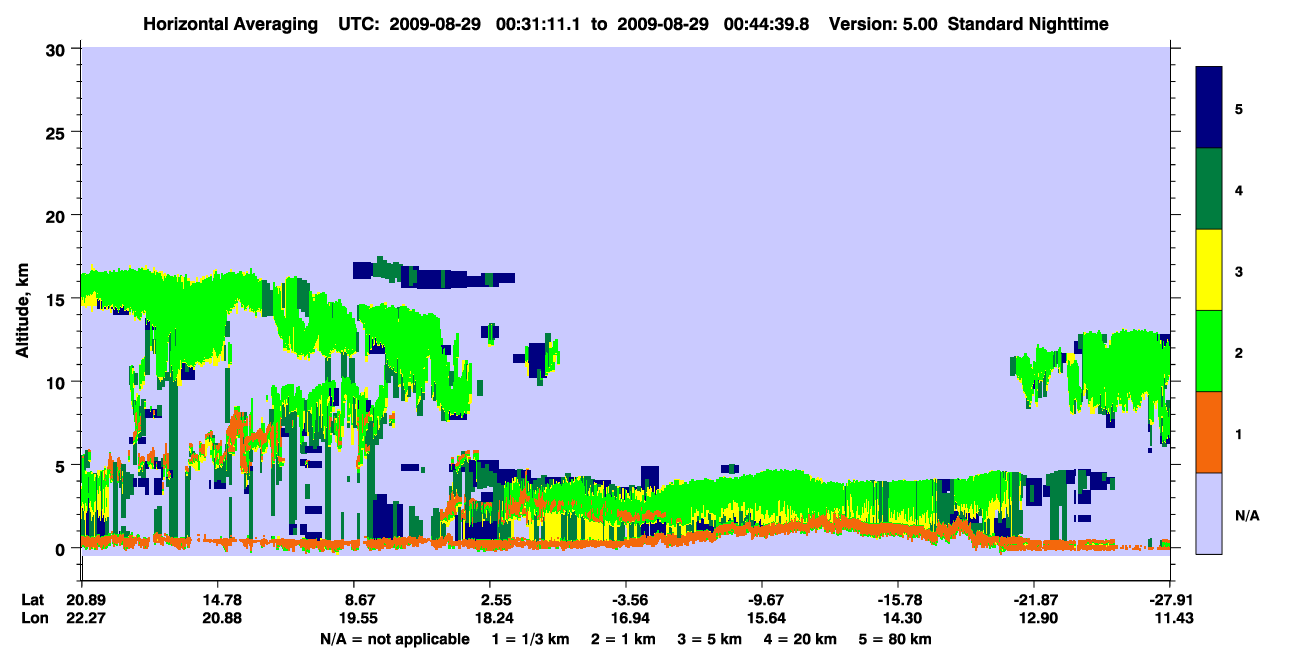
Task: Click the lavender N/A color swatch
Action: pyautogui.click(x=1209, y=513)
